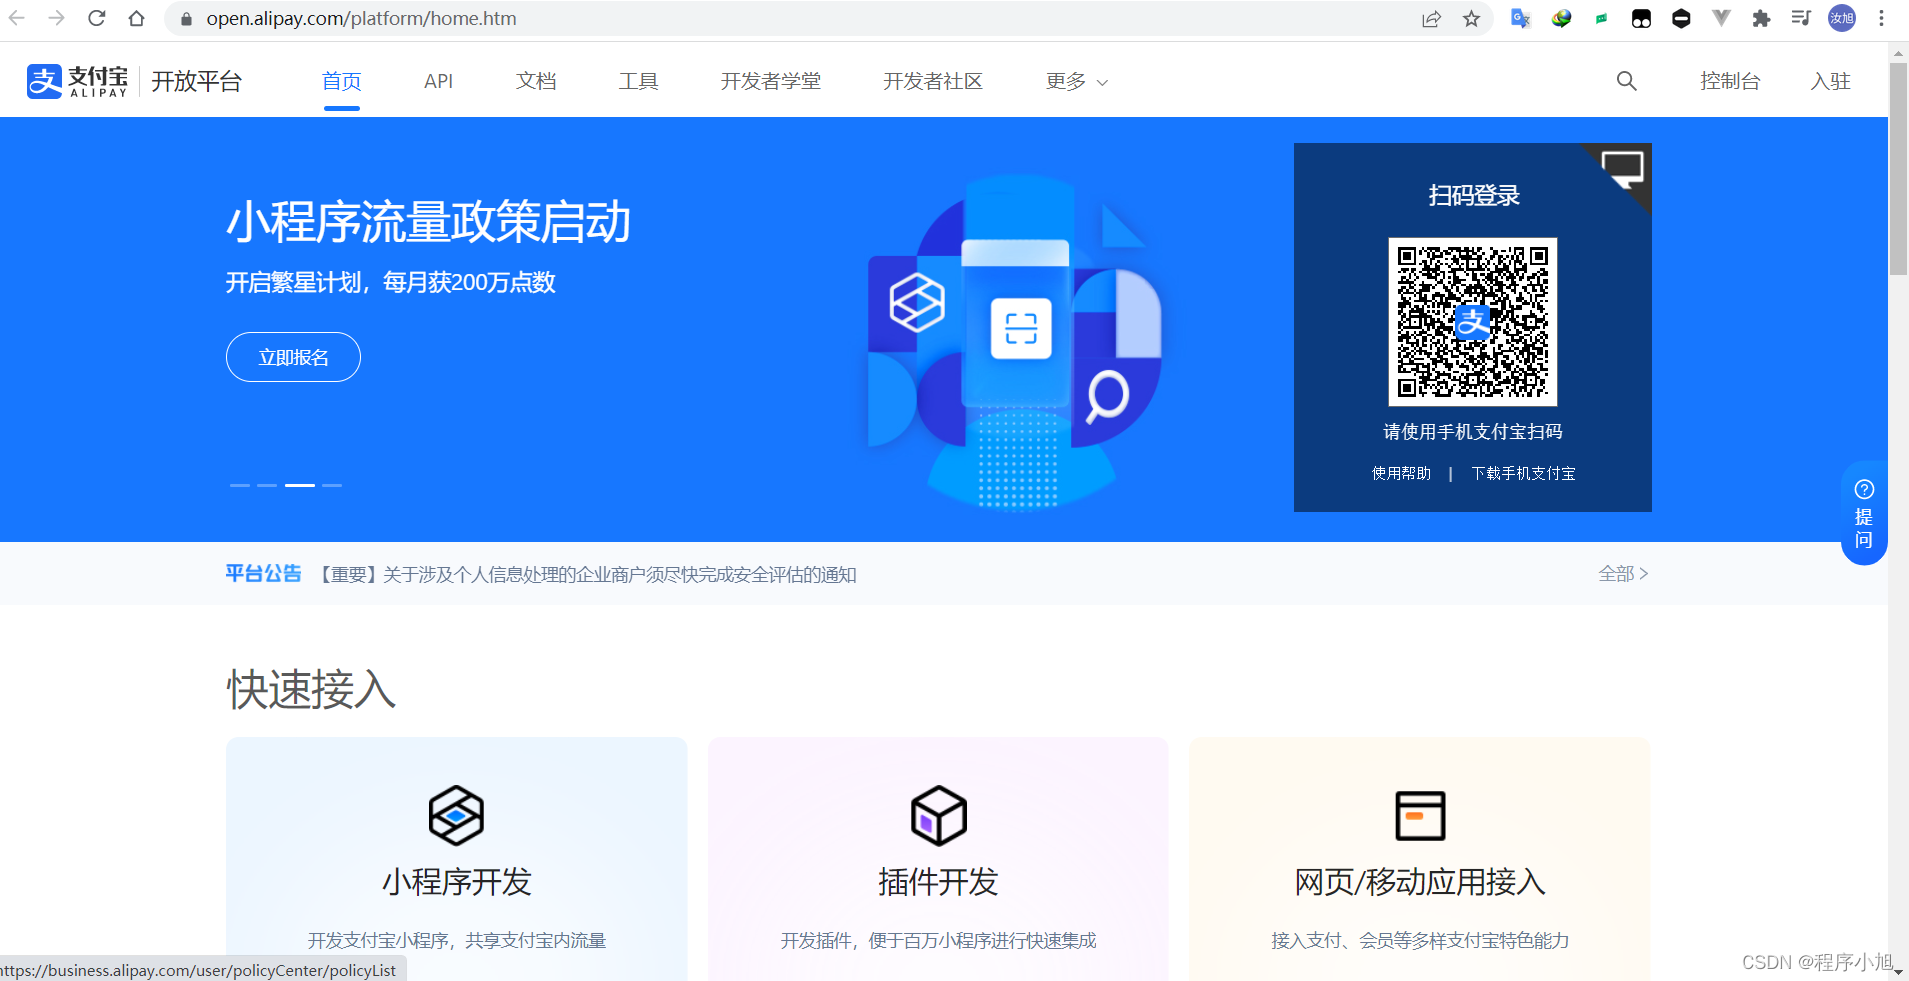Open the 工具 navigation tab
Screen dimensions: 1909x981
point(638,81)
